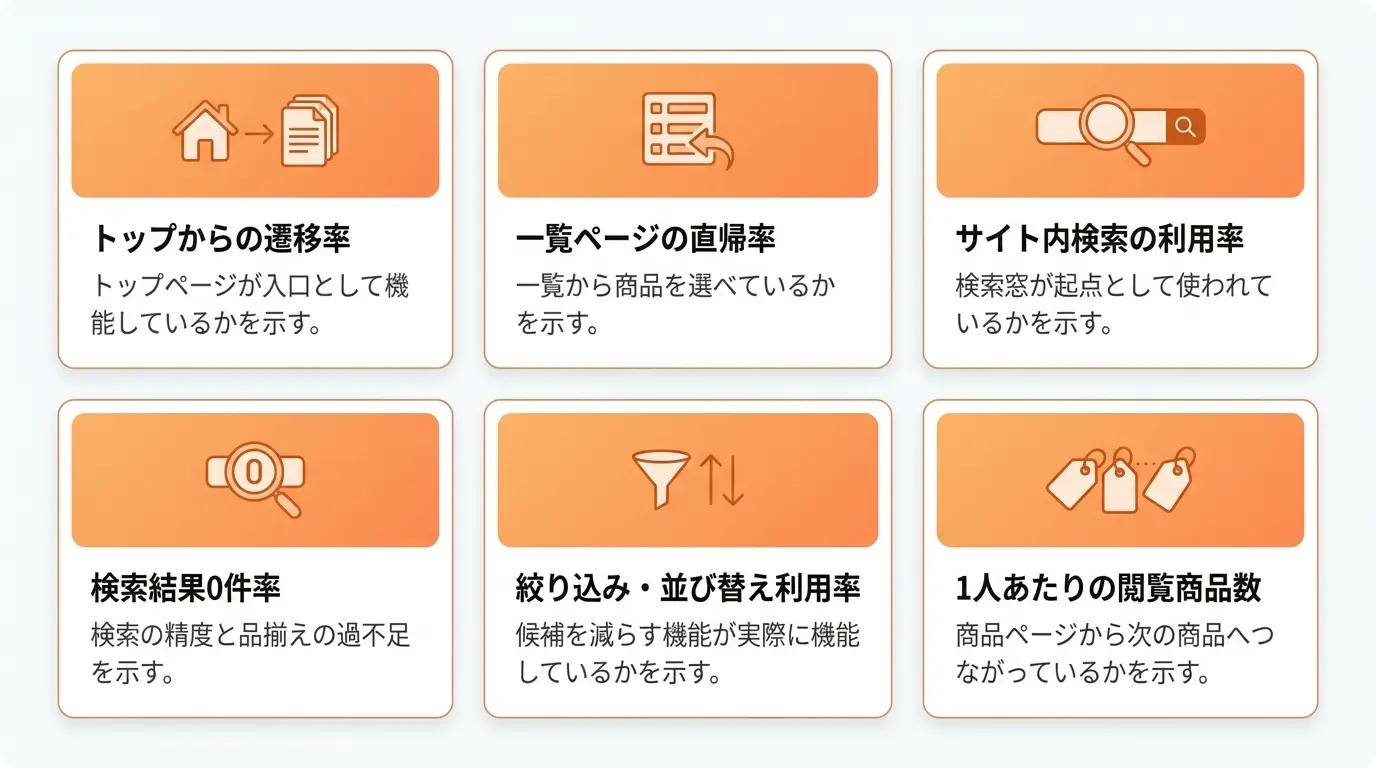Click the 一覧ページの直帰率 heading

pyautogui.click(x=646, y=239)
